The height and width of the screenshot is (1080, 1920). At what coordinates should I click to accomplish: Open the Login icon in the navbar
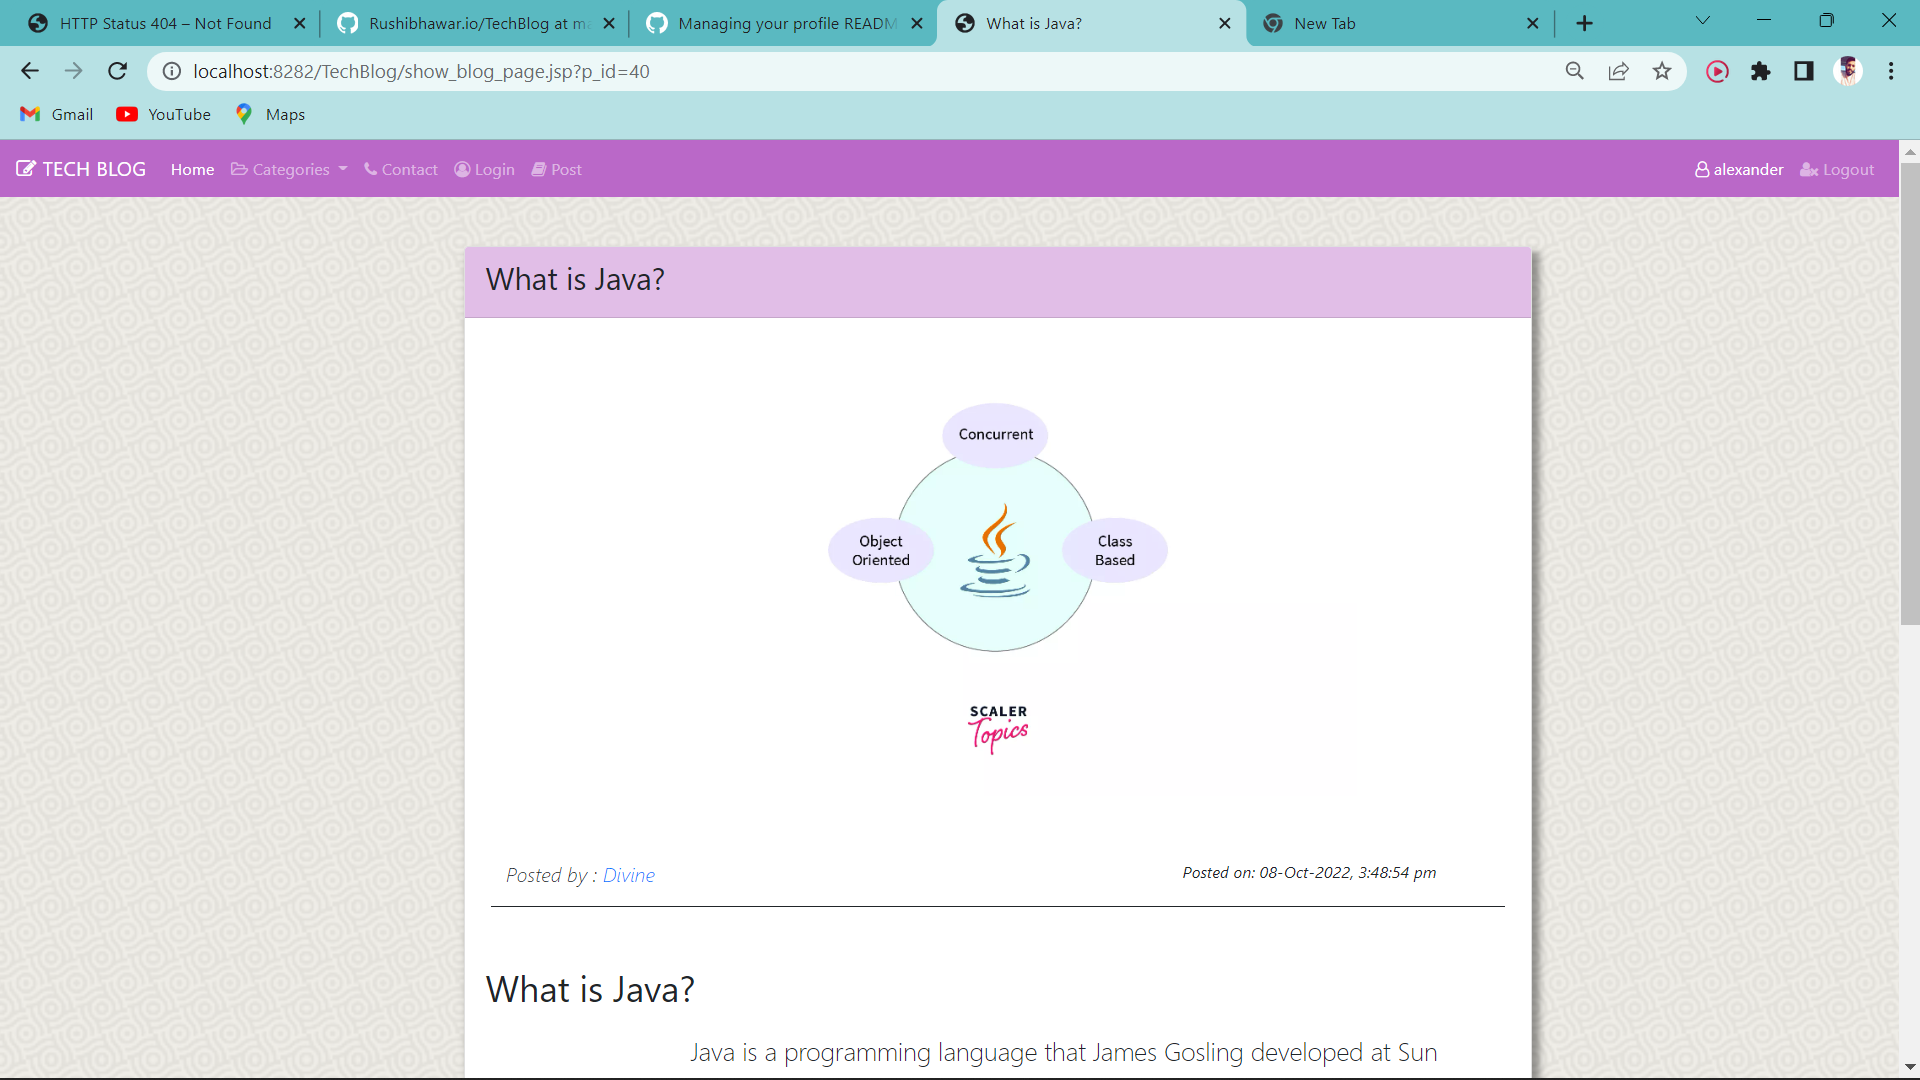click(x=462, y=169)
